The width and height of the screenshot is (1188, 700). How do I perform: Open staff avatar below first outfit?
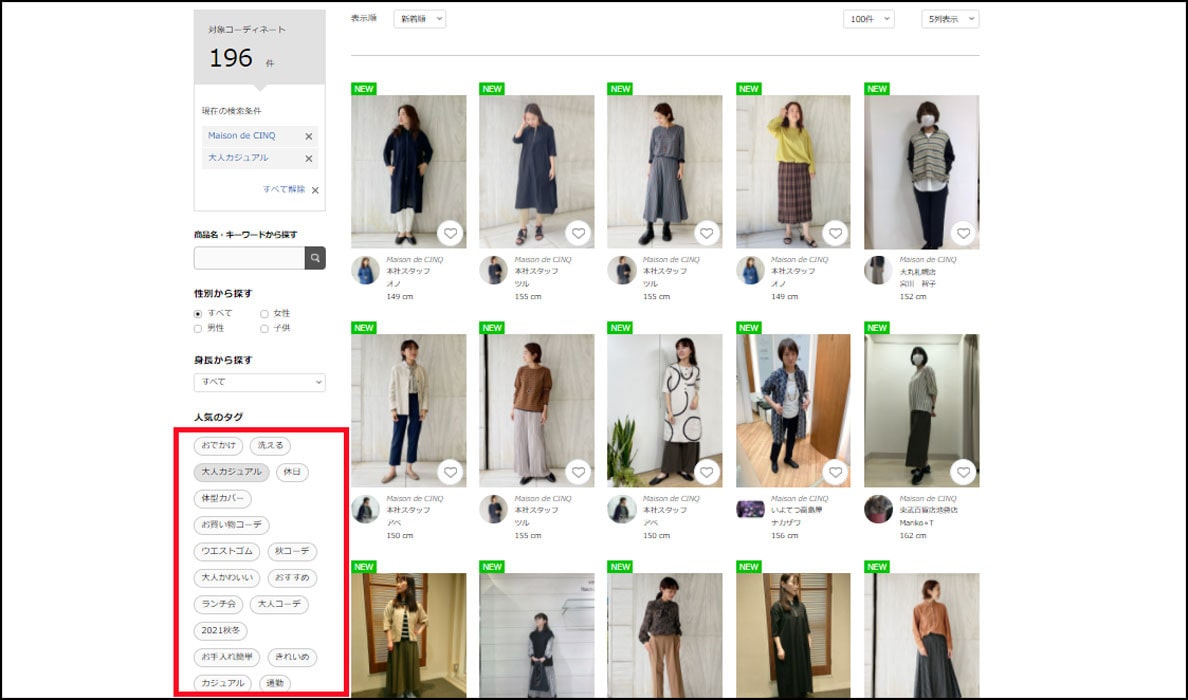click(x=365, y=271)
